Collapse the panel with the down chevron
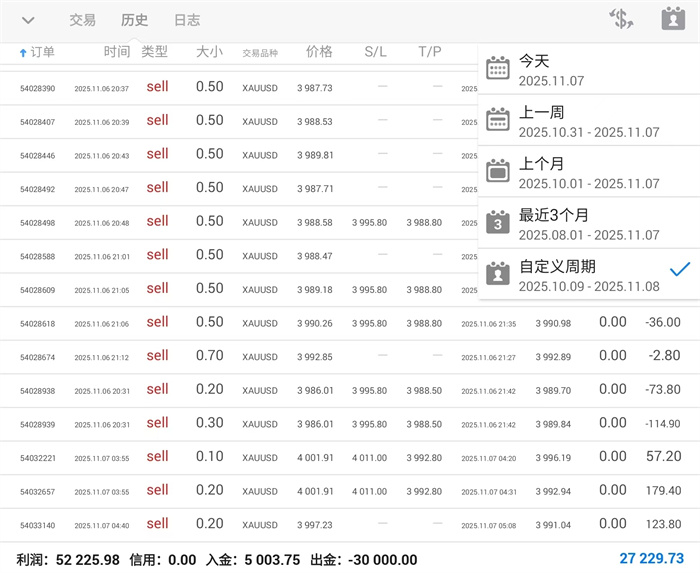Viewport: 700px width, 573px height. [28, 21]
